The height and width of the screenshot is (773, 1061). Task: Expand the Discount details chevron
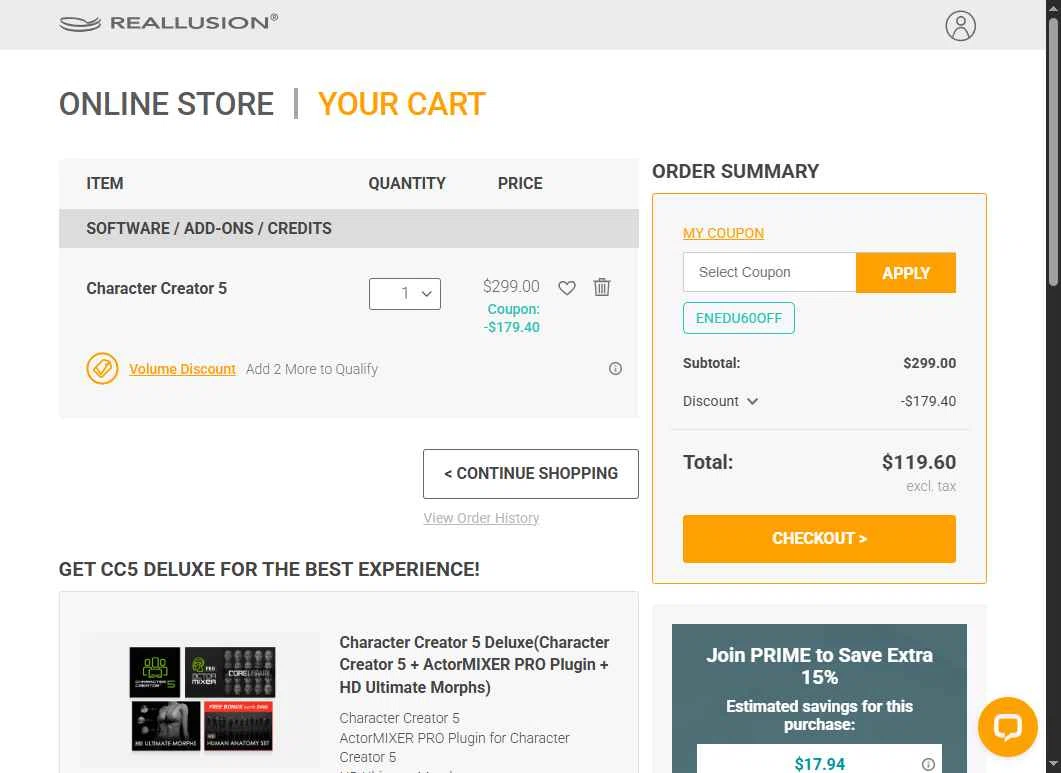pyautogui.click(x=752, y=401)
